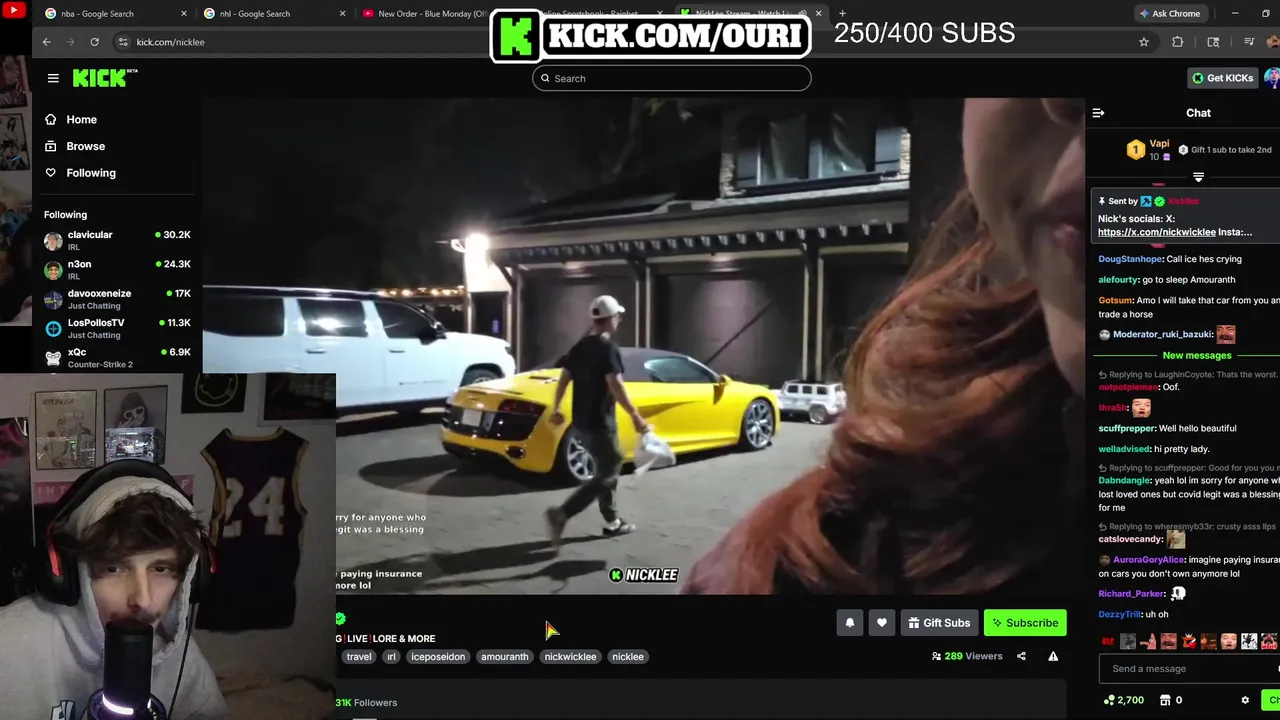The height and width of the screenshot is (720, 1280).
Task: Open davooxeneize channel in Following list
Action: [117, 299]
